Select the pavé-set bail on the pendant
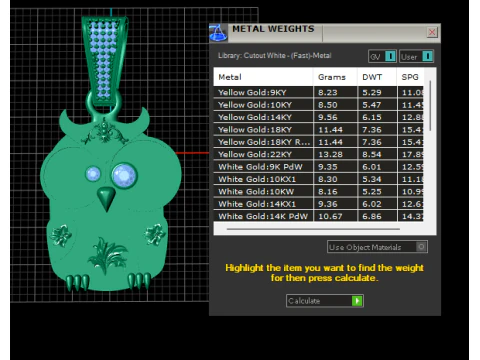 105,62
